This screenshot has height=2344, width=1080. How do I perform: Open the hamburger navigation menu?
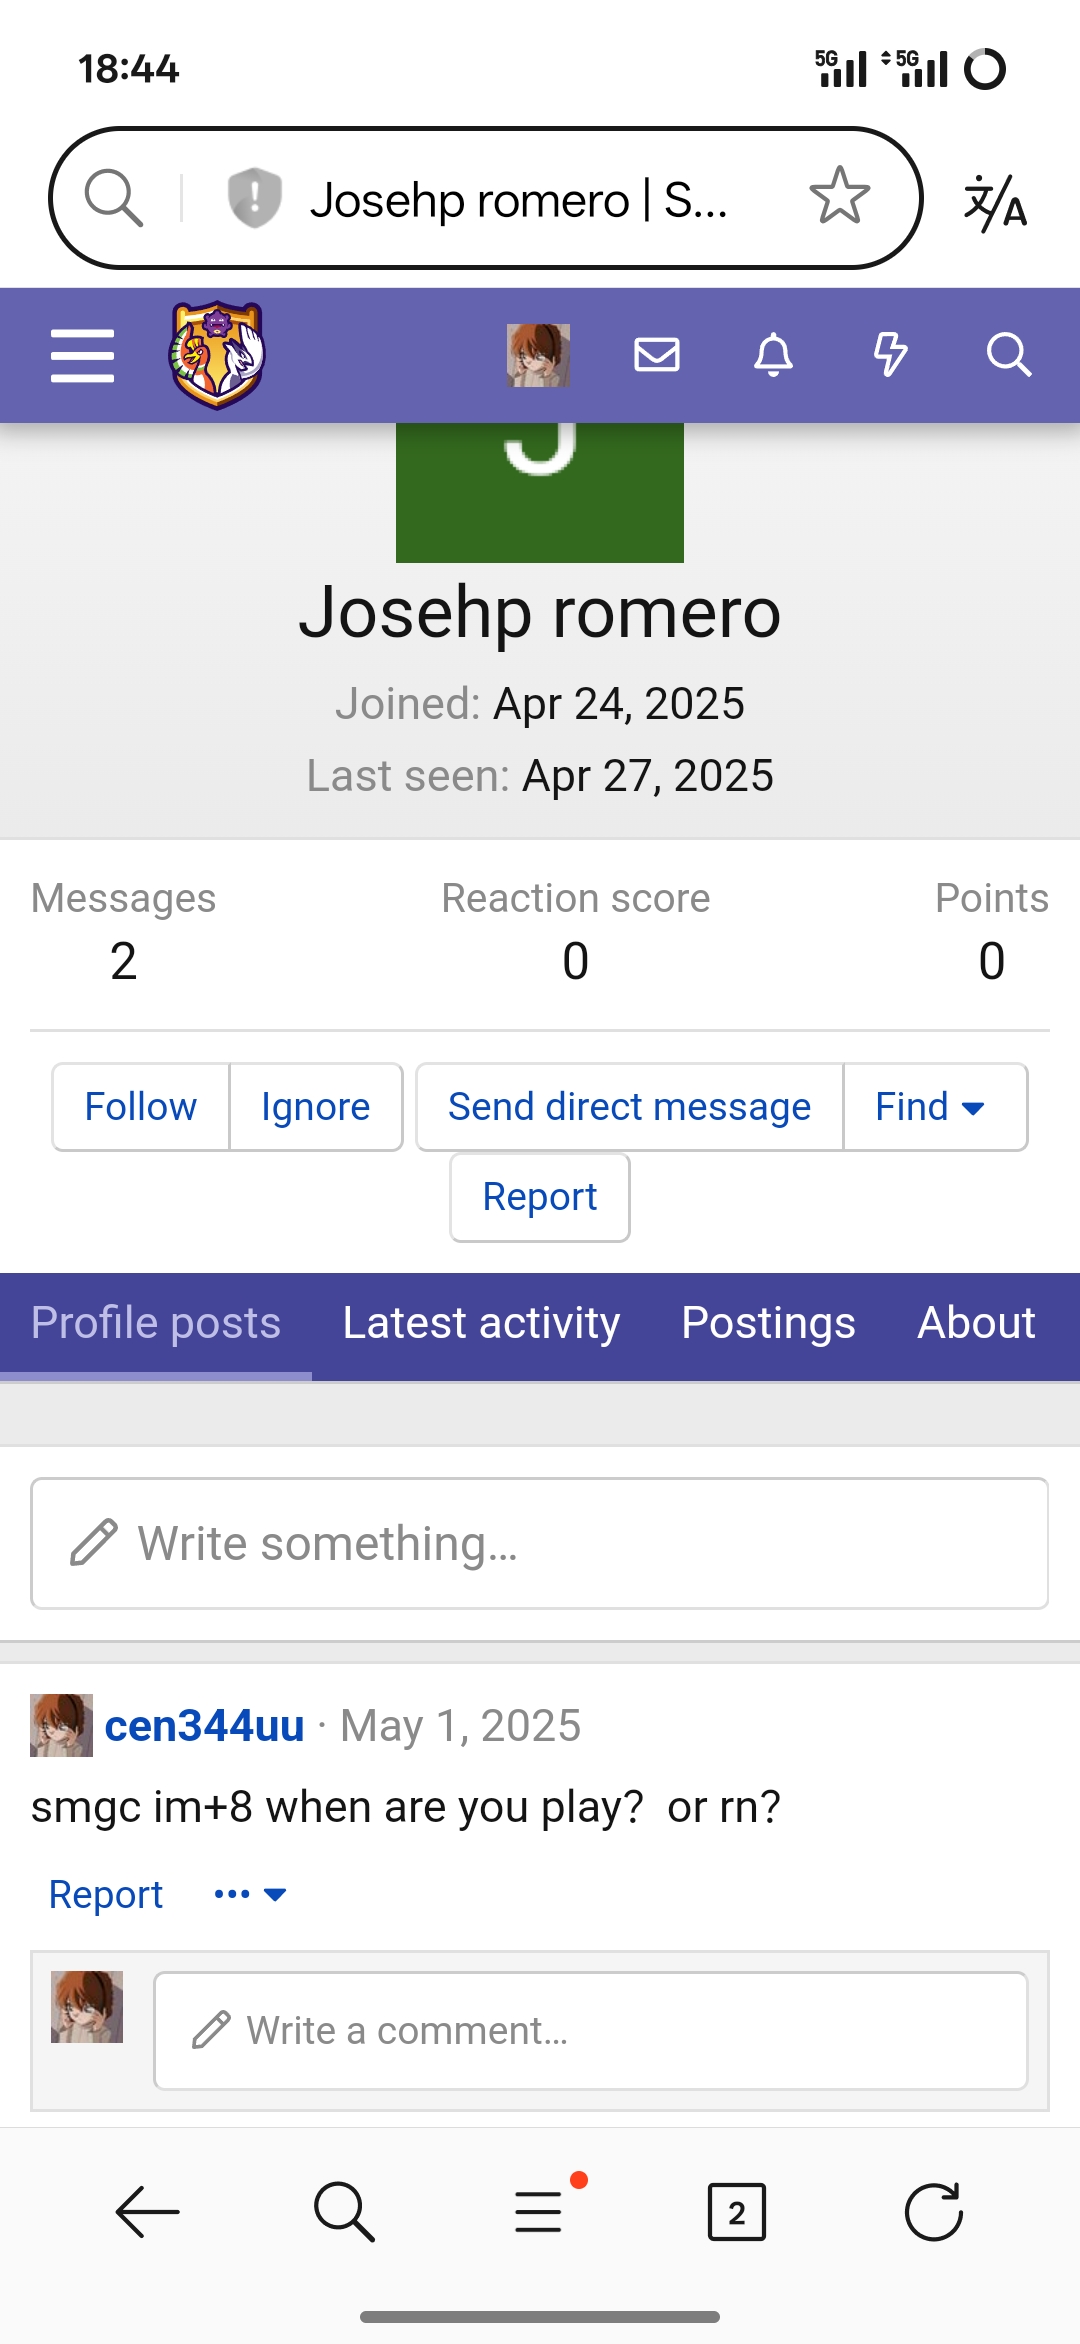click(x=82, y=356)
